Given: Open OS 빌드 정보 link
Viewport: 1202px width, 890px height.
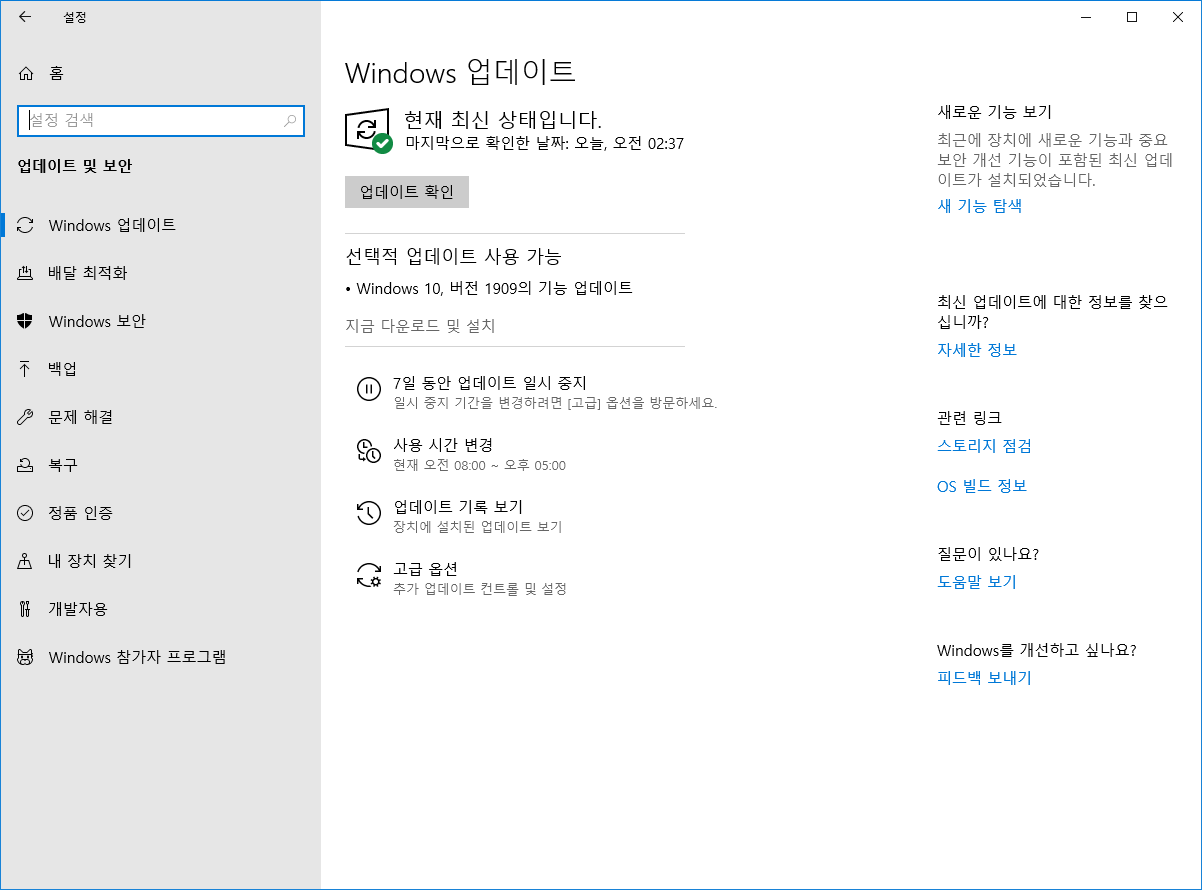Looking at the screenshot, I should click(x=982, y=486).
